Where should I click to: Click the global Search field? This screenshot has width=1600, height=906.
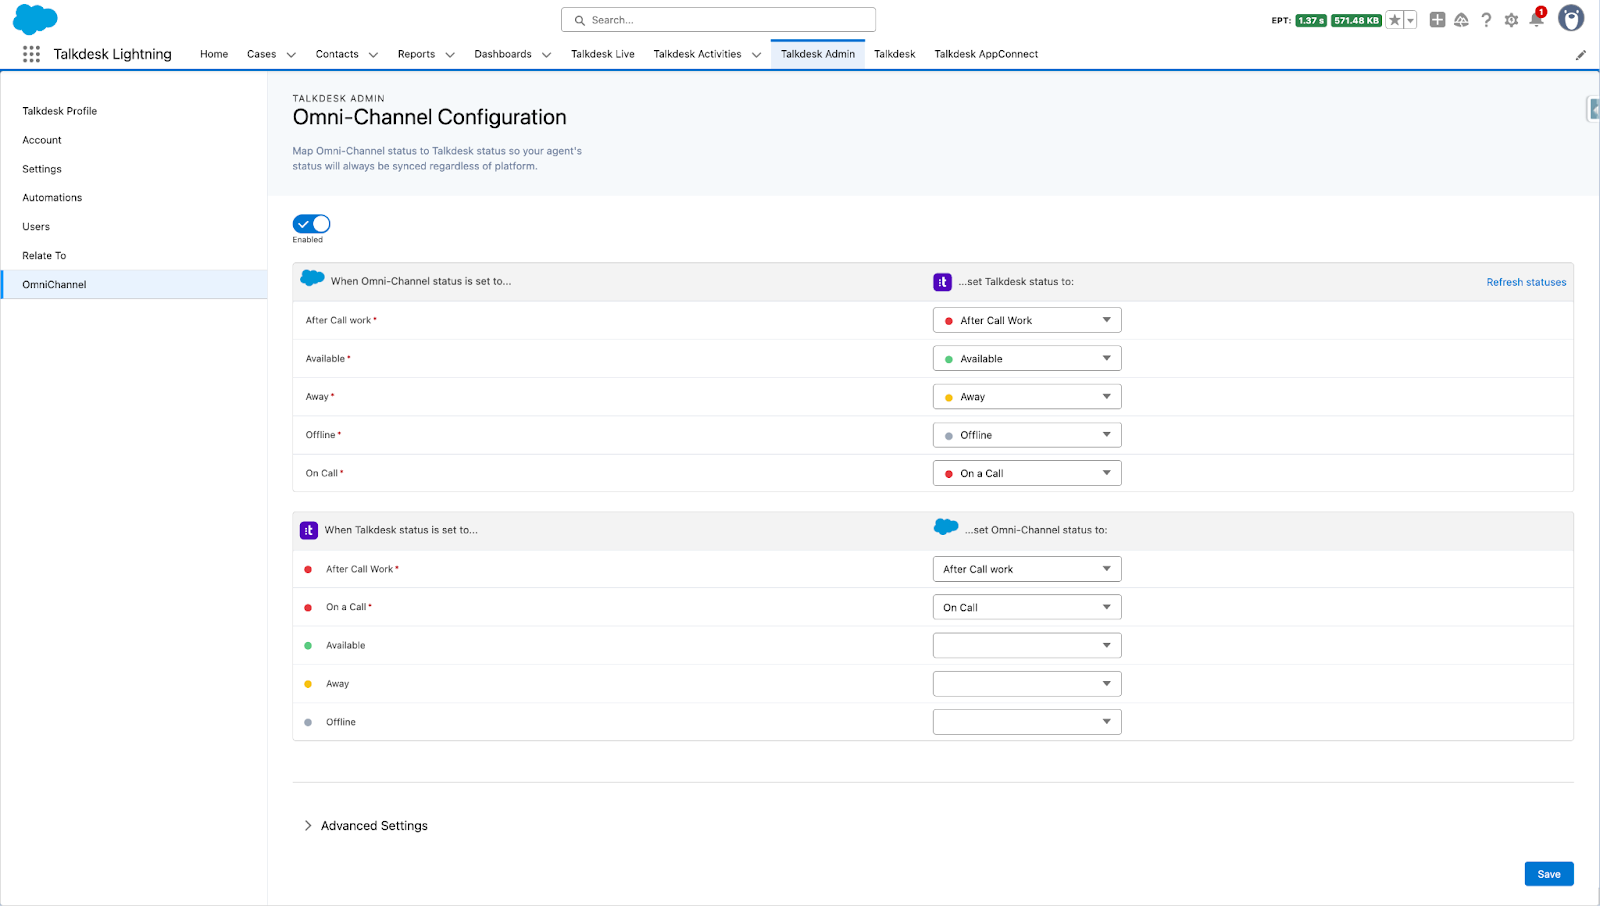coord(718,20)
